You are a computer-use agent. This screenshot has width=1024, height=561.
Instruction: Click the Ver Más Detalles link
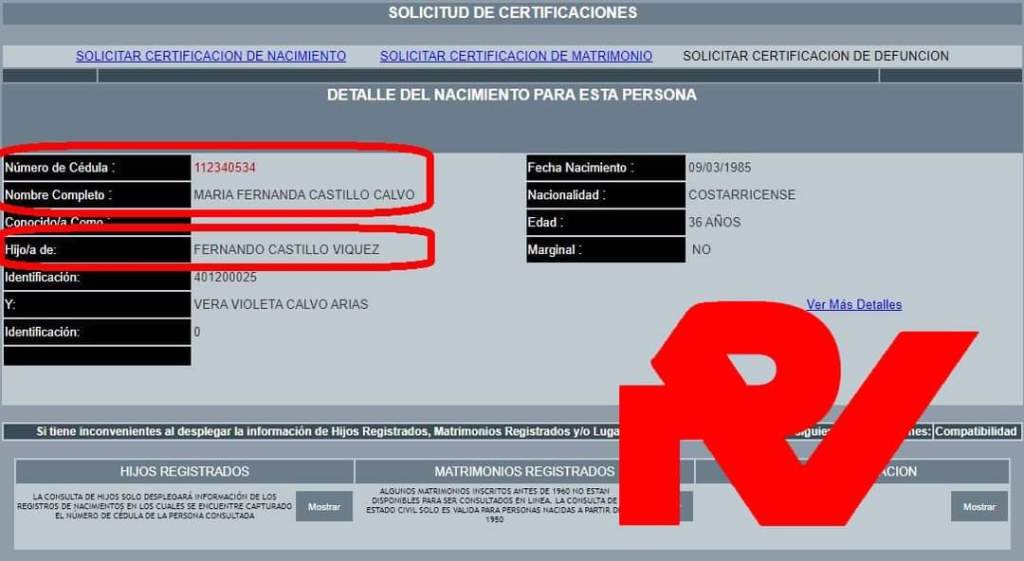(x=853, y=304)
